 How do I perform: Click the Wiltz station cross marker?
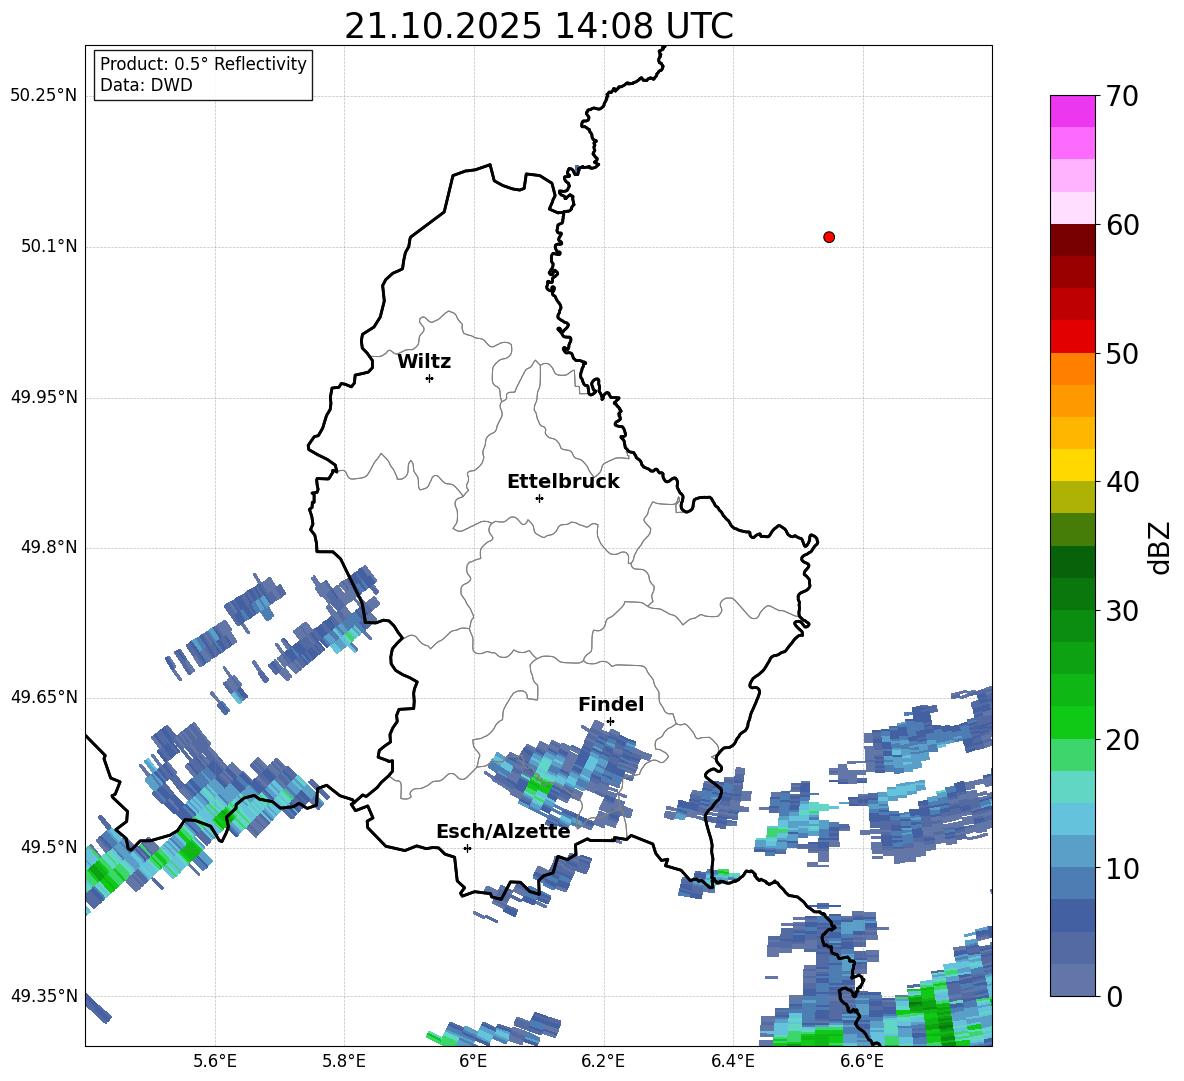point(430,378)
